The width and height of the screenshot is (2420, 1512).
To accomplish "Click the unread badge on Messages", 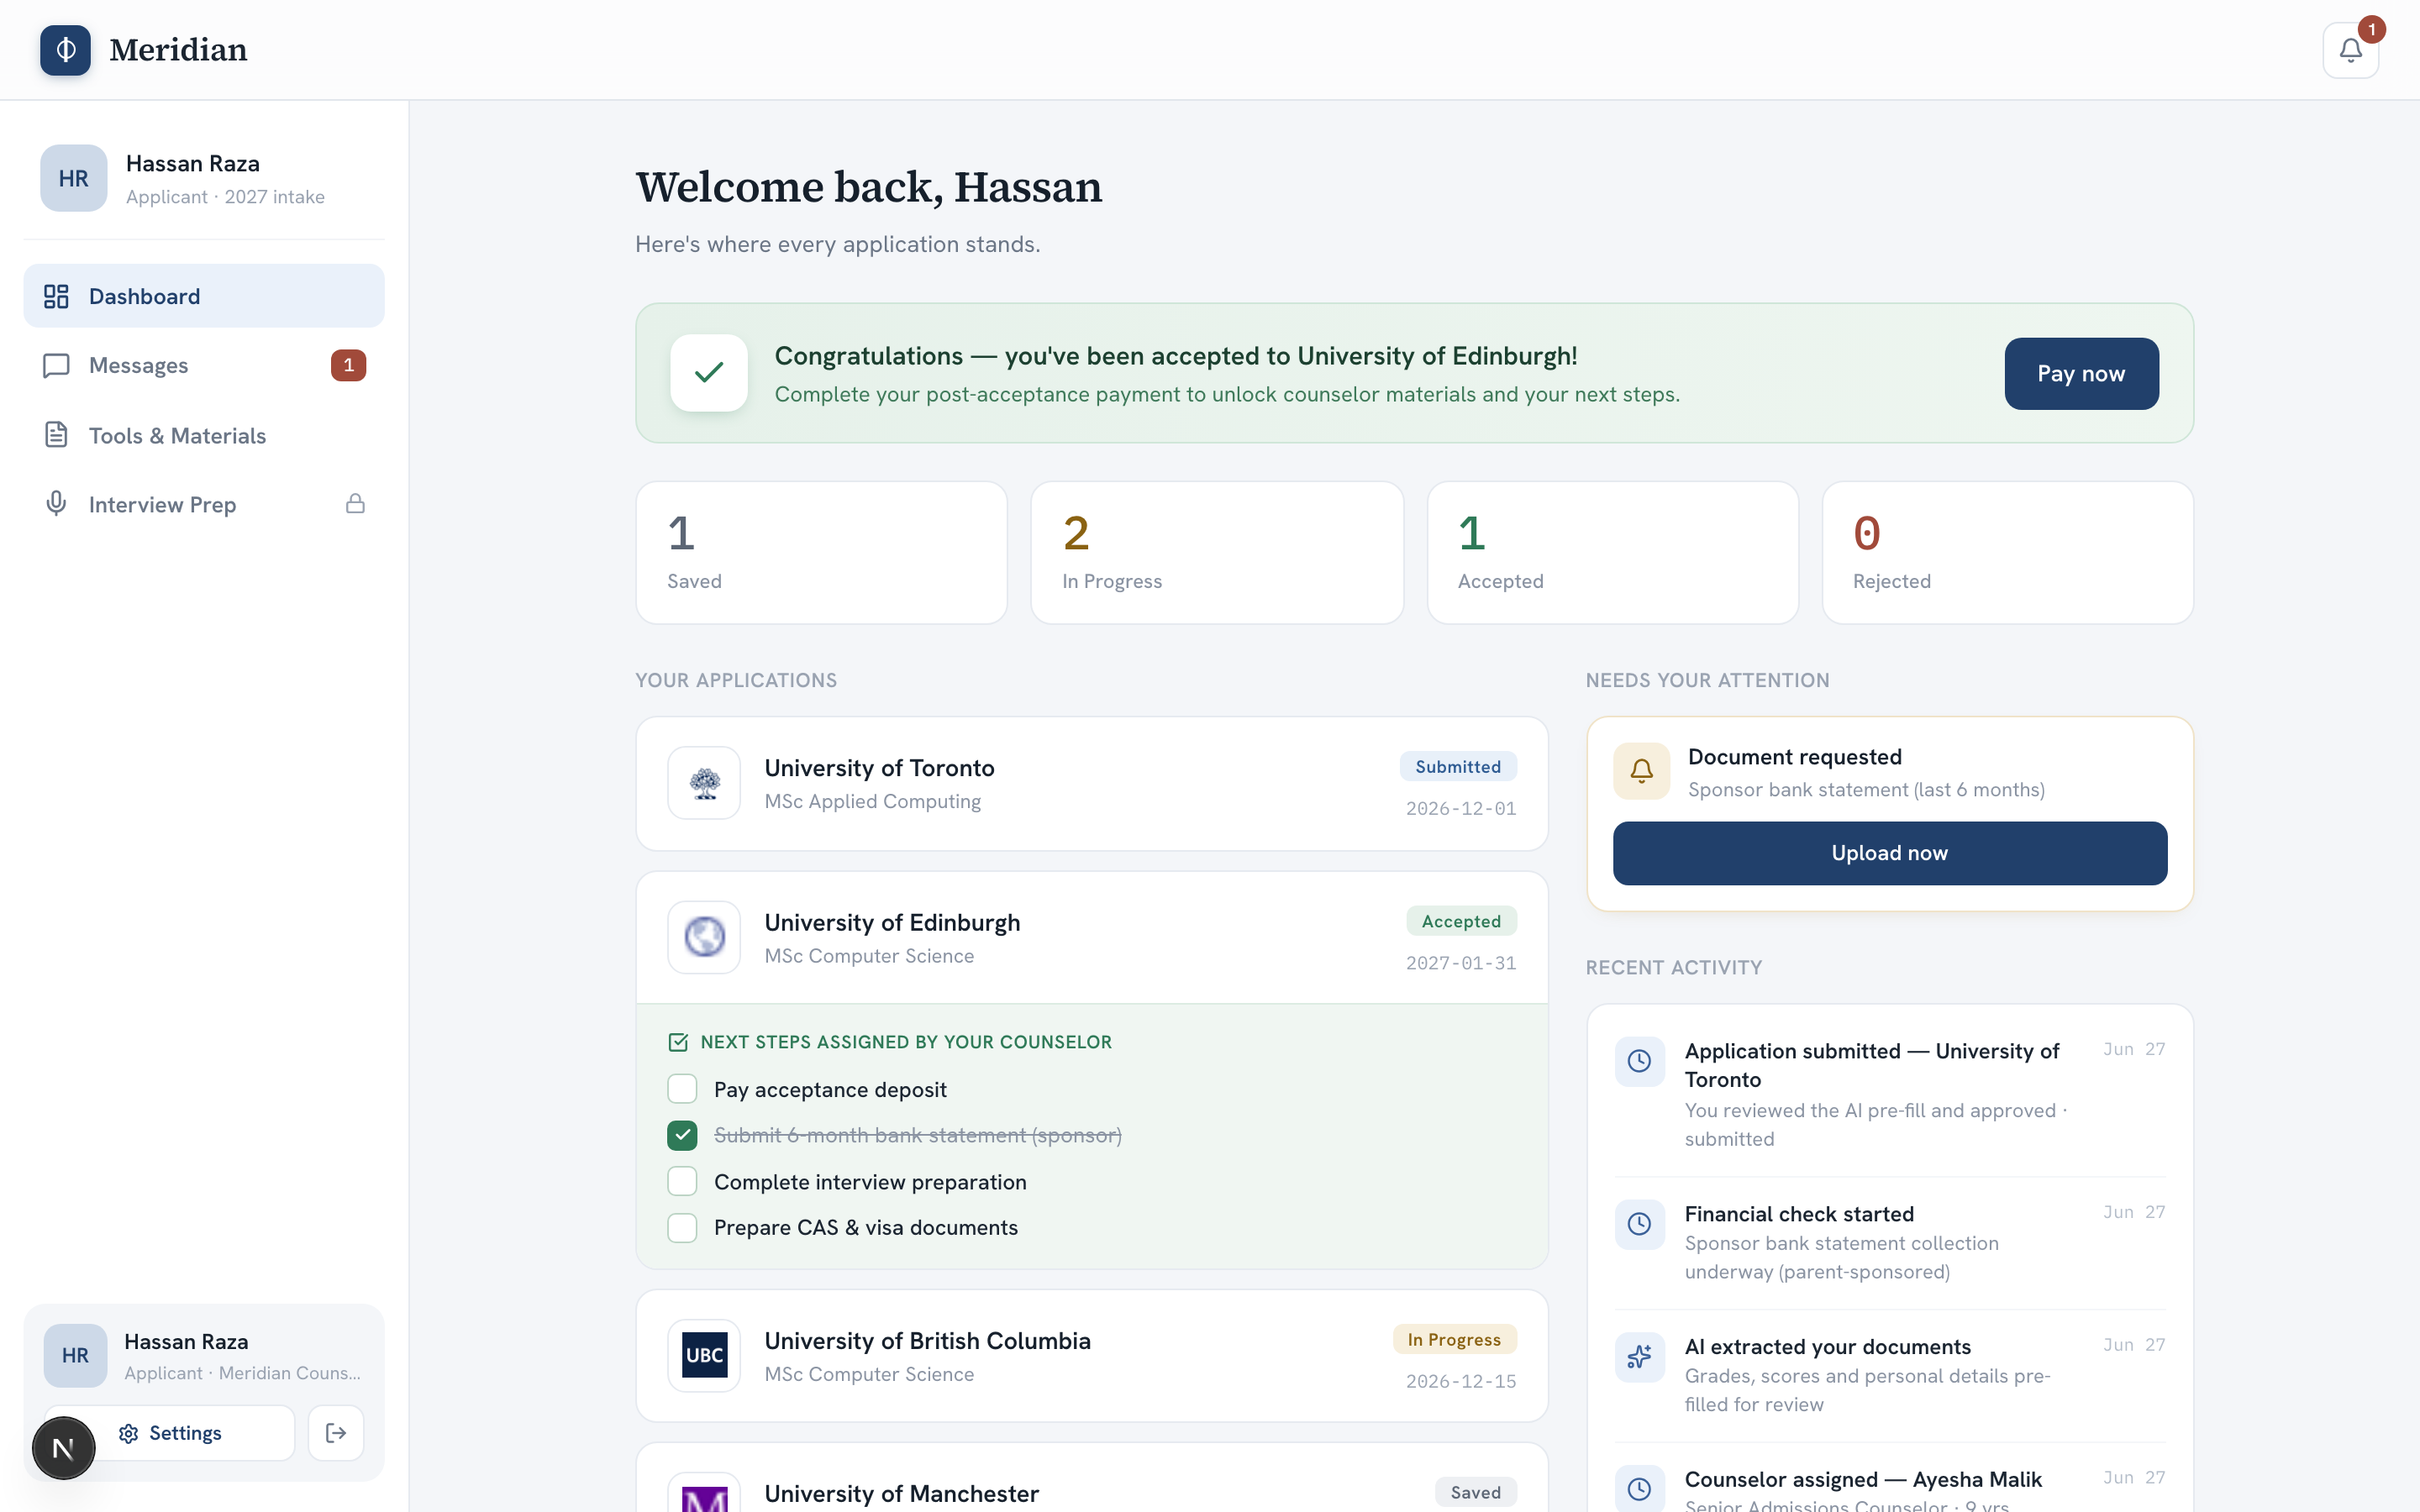I will [x=348, y=365].
